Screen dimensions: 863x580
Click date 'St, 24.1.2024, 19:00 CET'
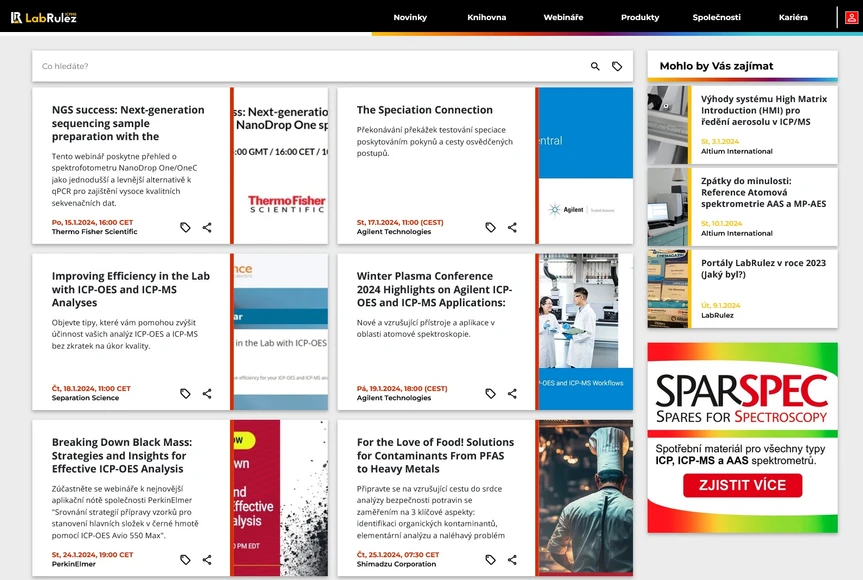(x=92, y=555)
